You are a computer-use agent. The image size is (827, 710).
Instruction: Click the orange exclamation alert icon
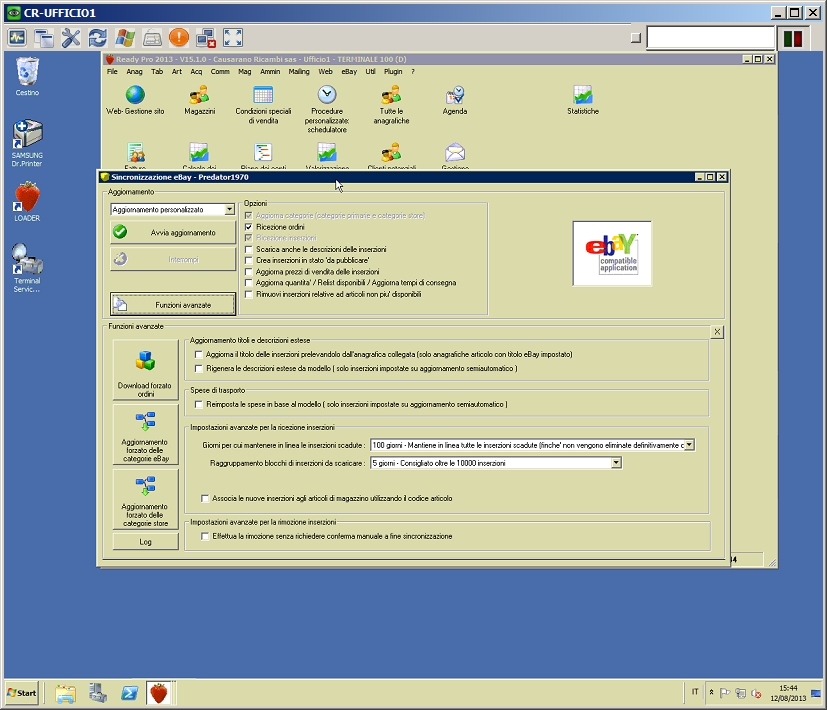pos(179,37)
